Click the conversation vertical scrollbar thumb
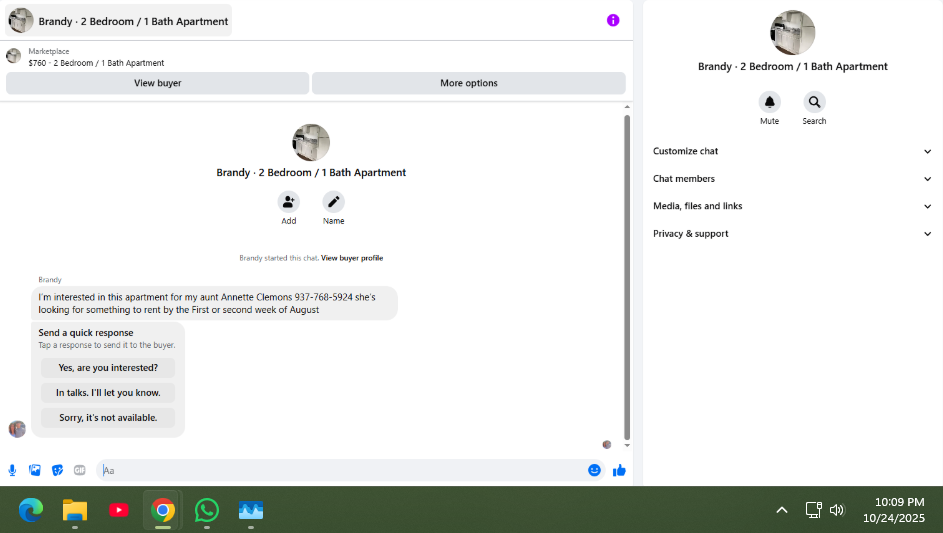The height and width of the screenshot is (533, 943). (627, 277)
